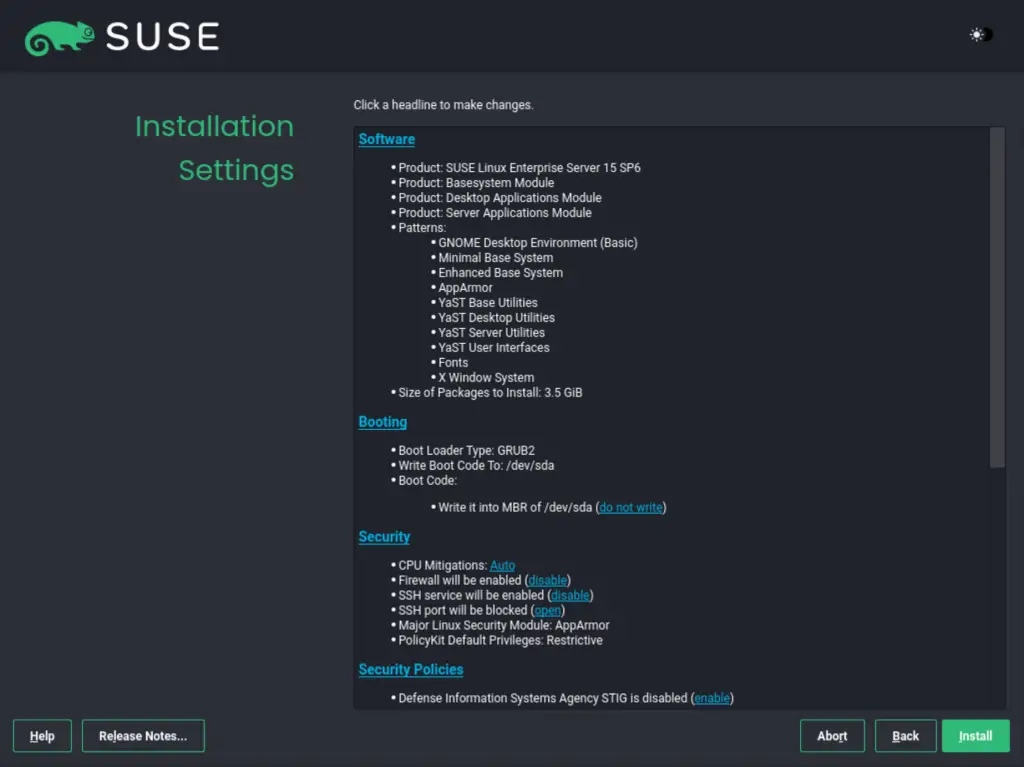
Task: Open the blocked SSH port
Action: 547,610
